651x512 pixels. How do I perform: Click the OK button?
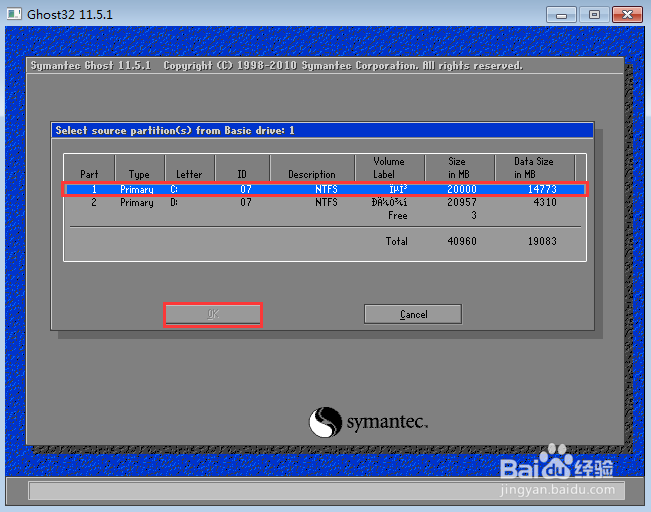click(x=213, y=314)
